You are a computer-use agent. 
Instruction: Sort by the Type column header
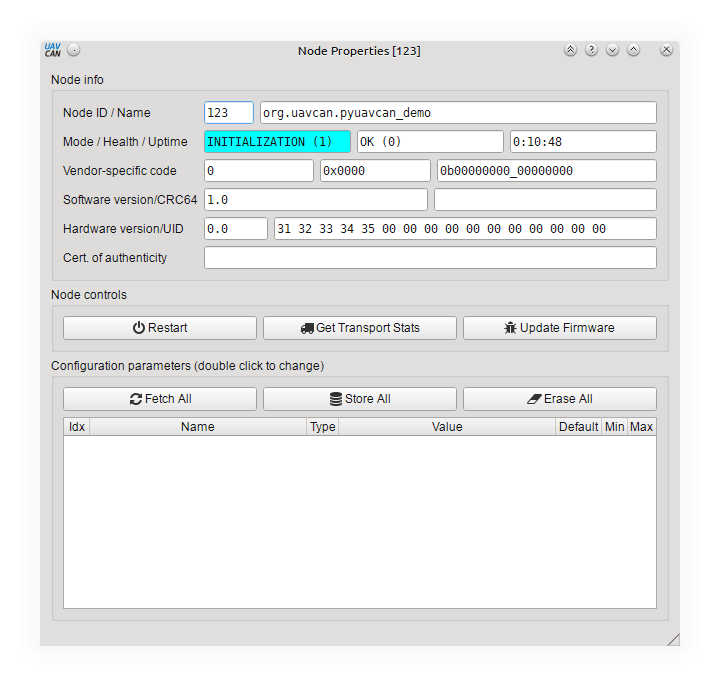(322, 427)
